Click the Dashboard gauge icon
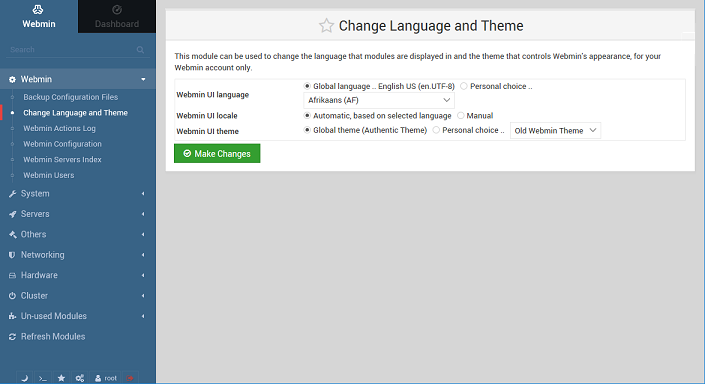 [x=117, y=9]
